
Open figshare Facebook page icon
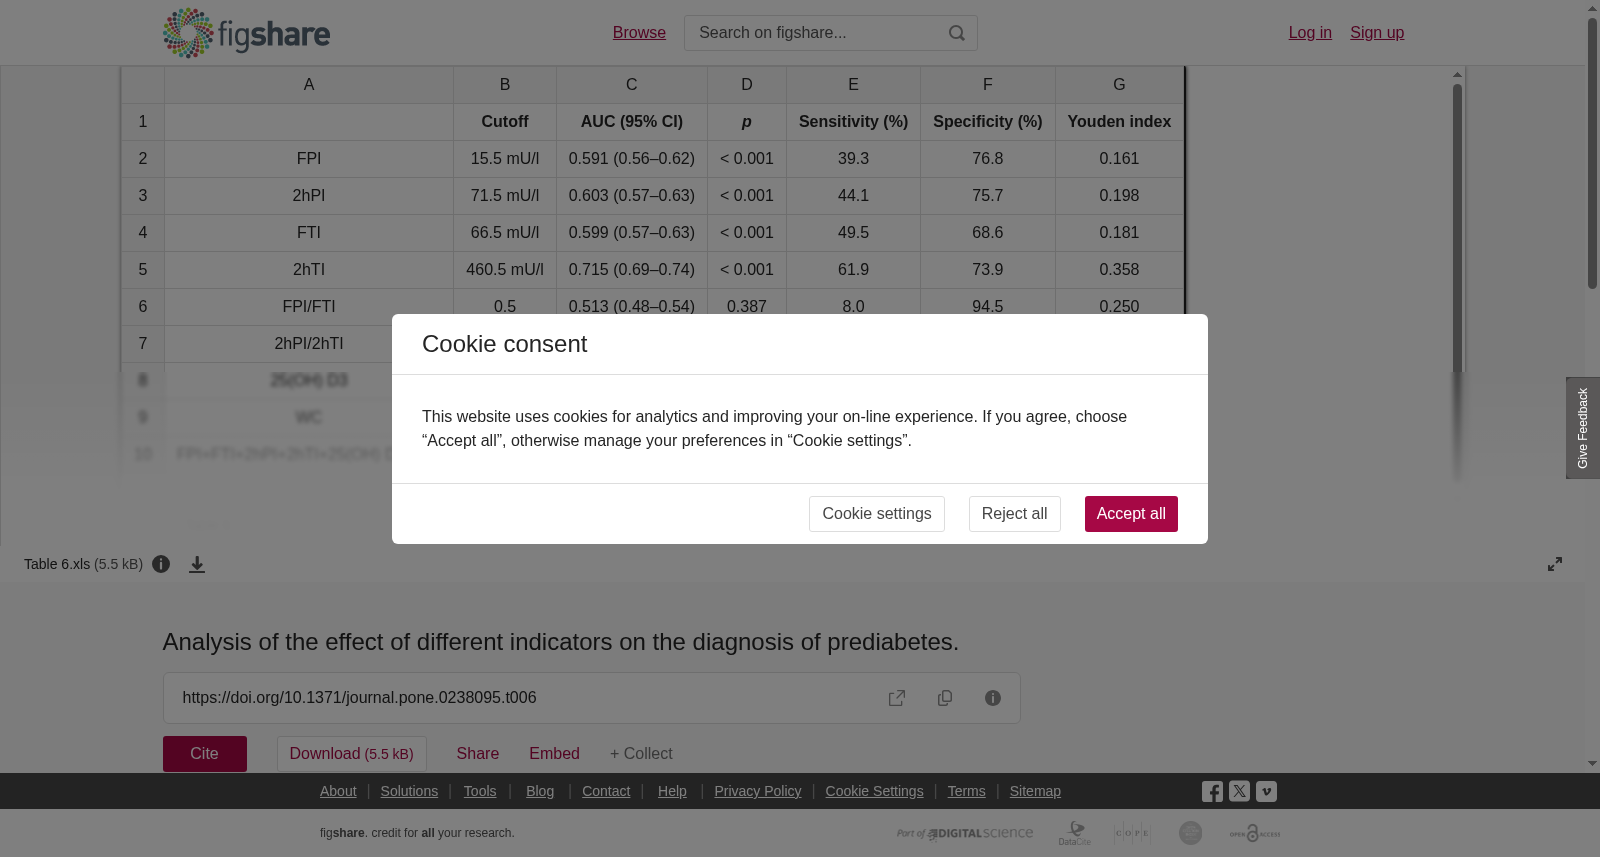coord(1212,792)
